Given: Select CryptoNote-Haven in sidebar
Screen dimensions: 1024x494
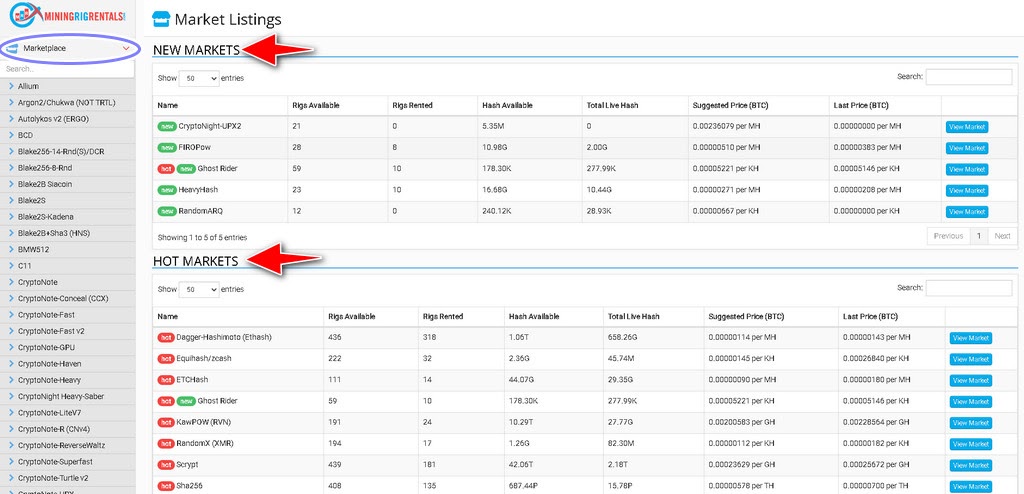Looking at the screenshot, I should tap(68, 364).
